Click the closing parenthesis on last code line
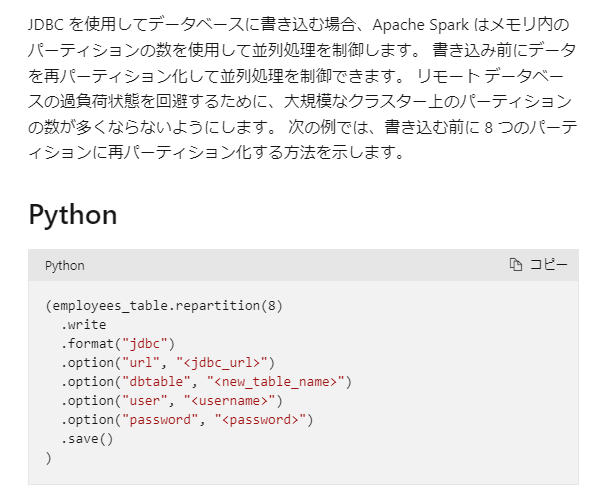Viewport: 602px width, 492px height. 48,458
